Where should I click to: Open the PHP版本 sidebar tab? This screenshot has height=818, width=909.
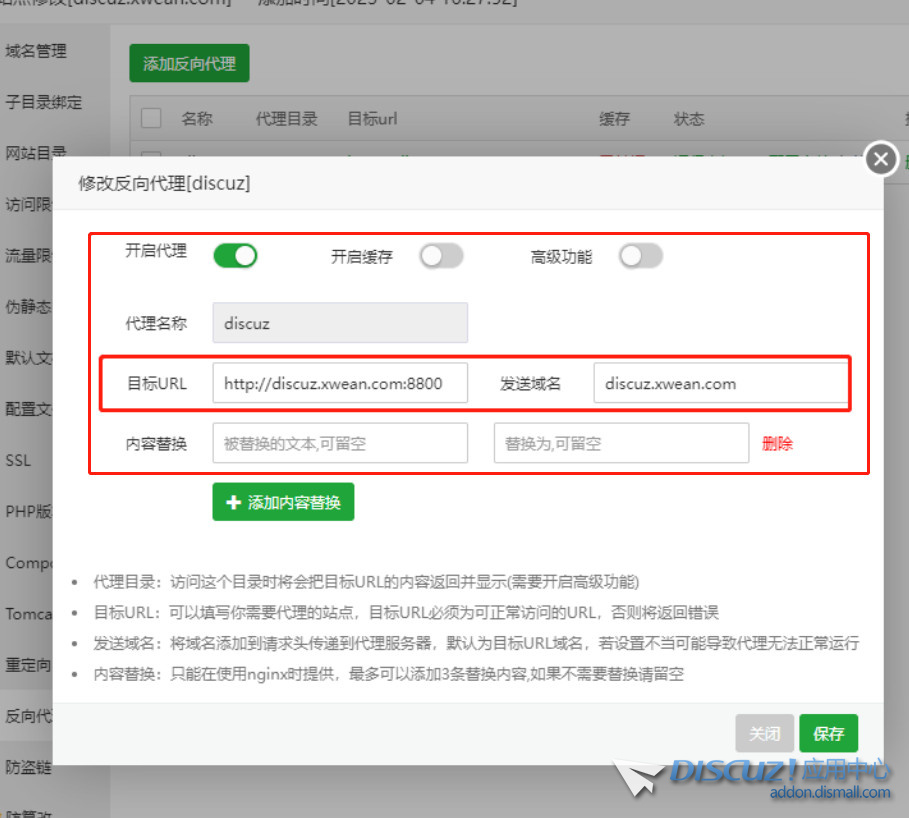click(28, 511)
